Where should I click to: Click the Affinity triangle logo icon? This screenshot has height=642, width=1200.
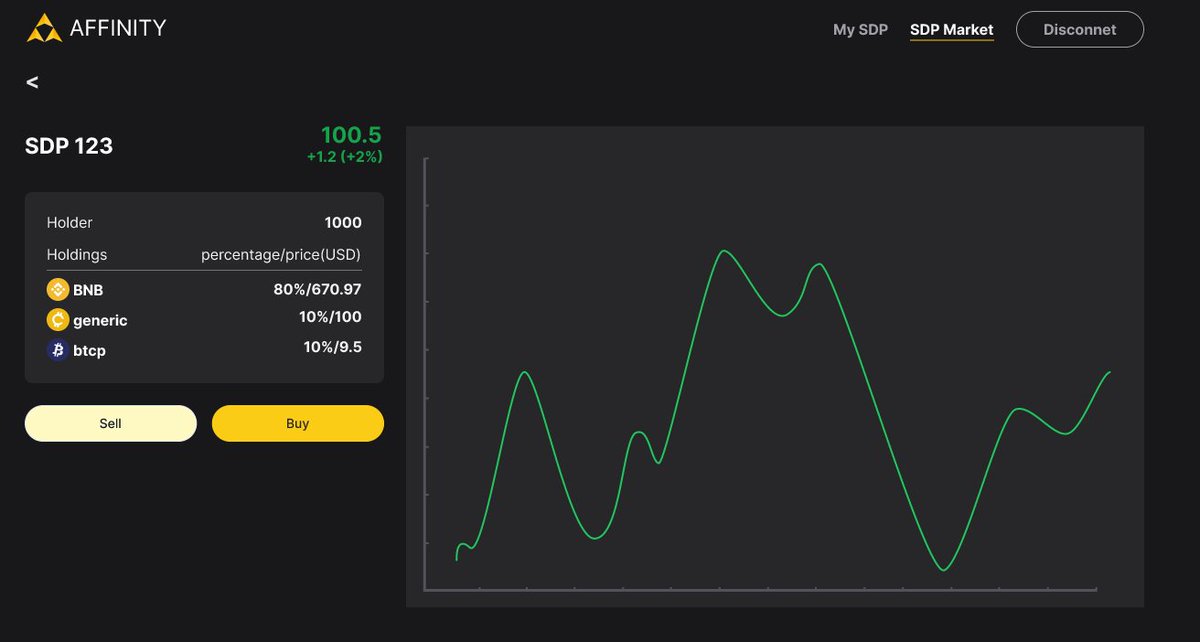point(44,28)
